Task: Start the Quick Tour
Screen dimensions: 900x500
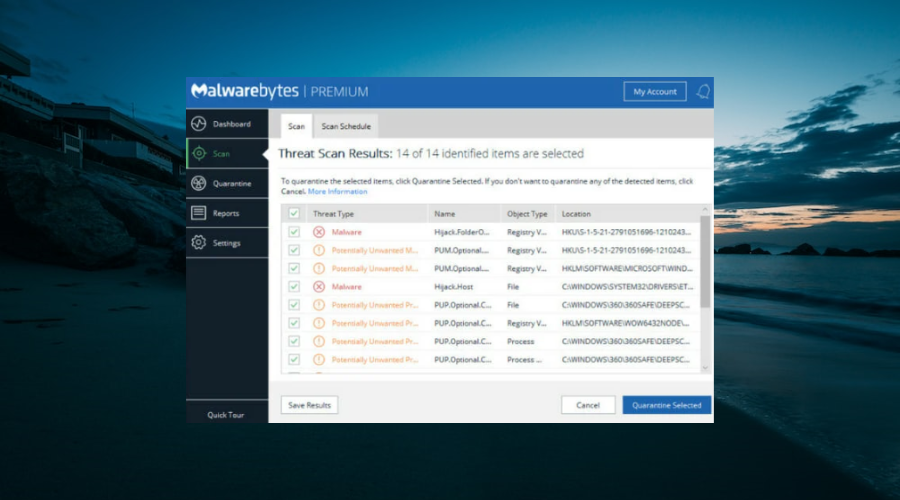Action: [x=226, y=414]
